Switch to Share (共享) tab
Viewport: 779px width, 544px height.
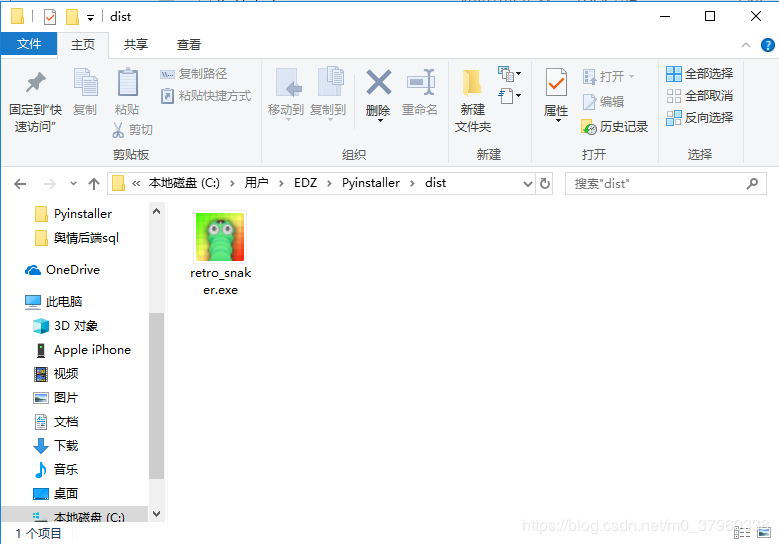pyautogui.click(x=136, y=45)
